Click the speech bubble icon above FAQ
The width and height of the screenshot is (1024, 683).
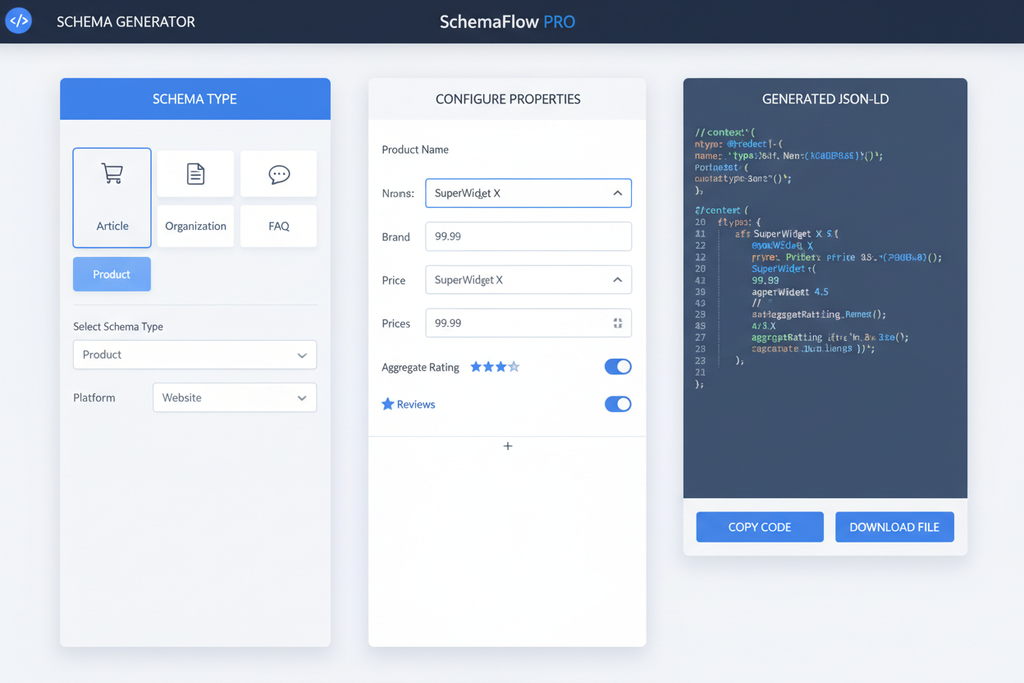tap(278, 172)
